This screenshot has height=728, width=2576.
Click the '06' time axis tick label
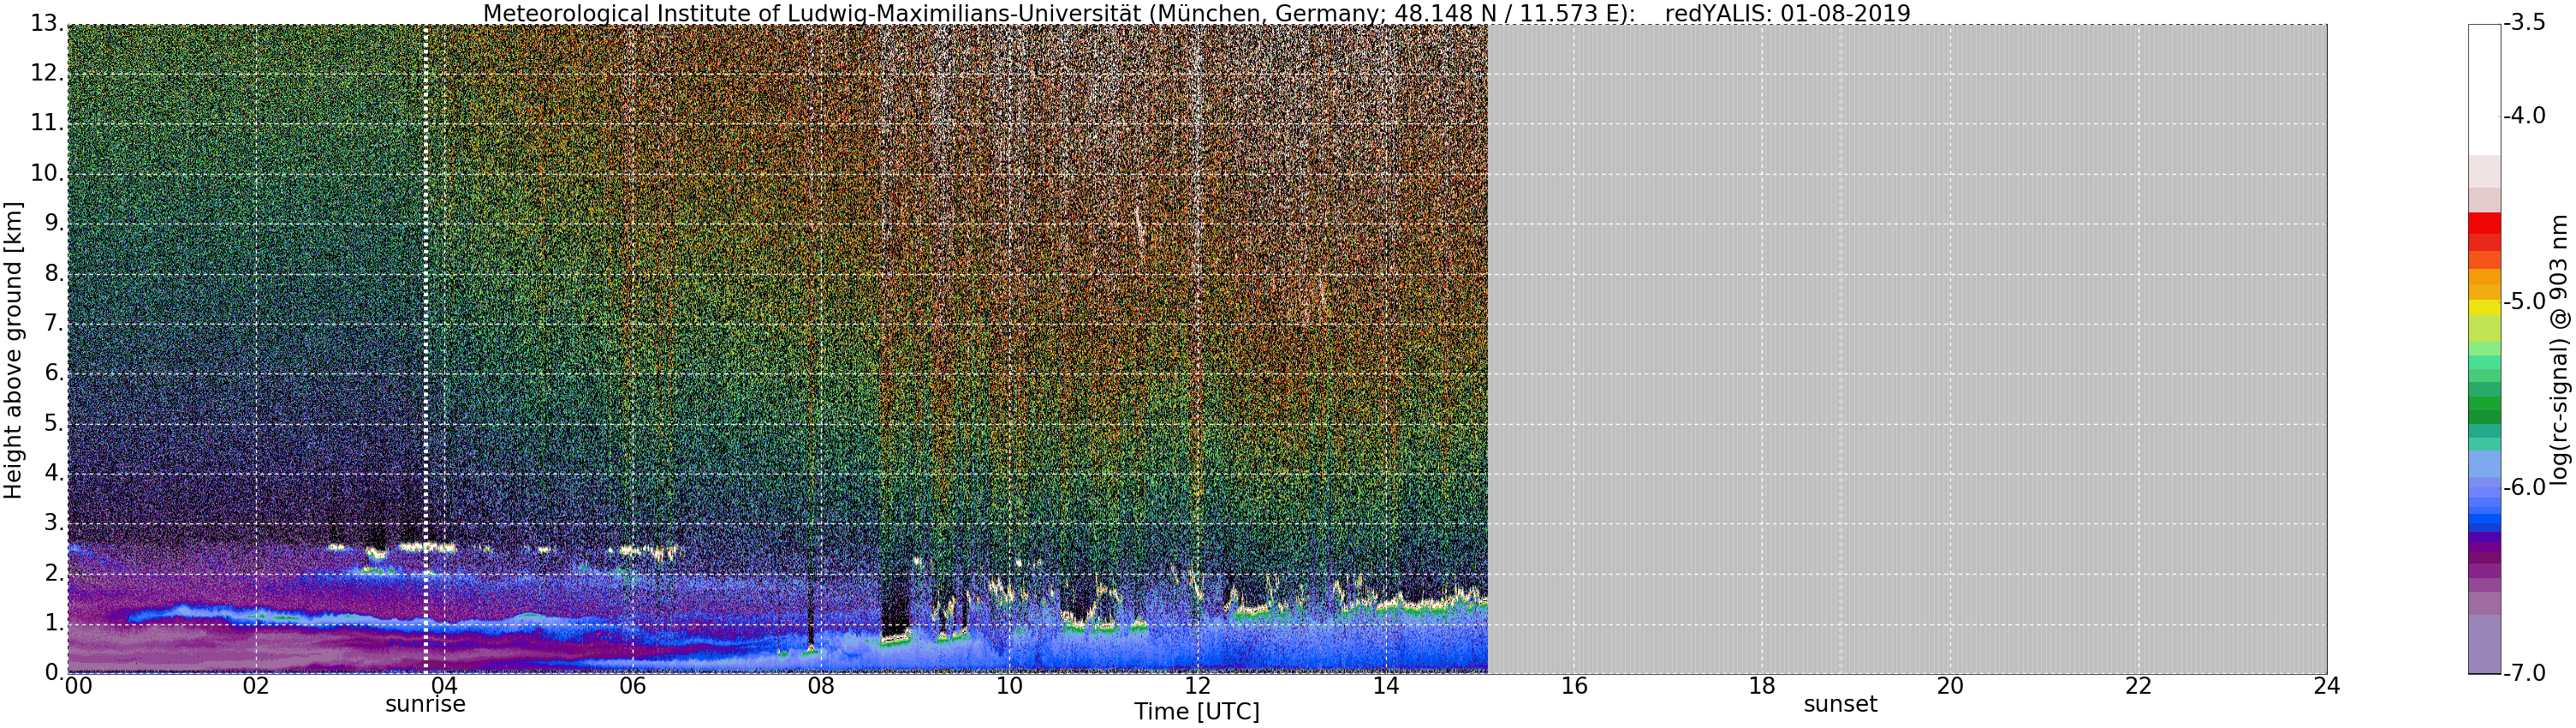pos(632,686)
